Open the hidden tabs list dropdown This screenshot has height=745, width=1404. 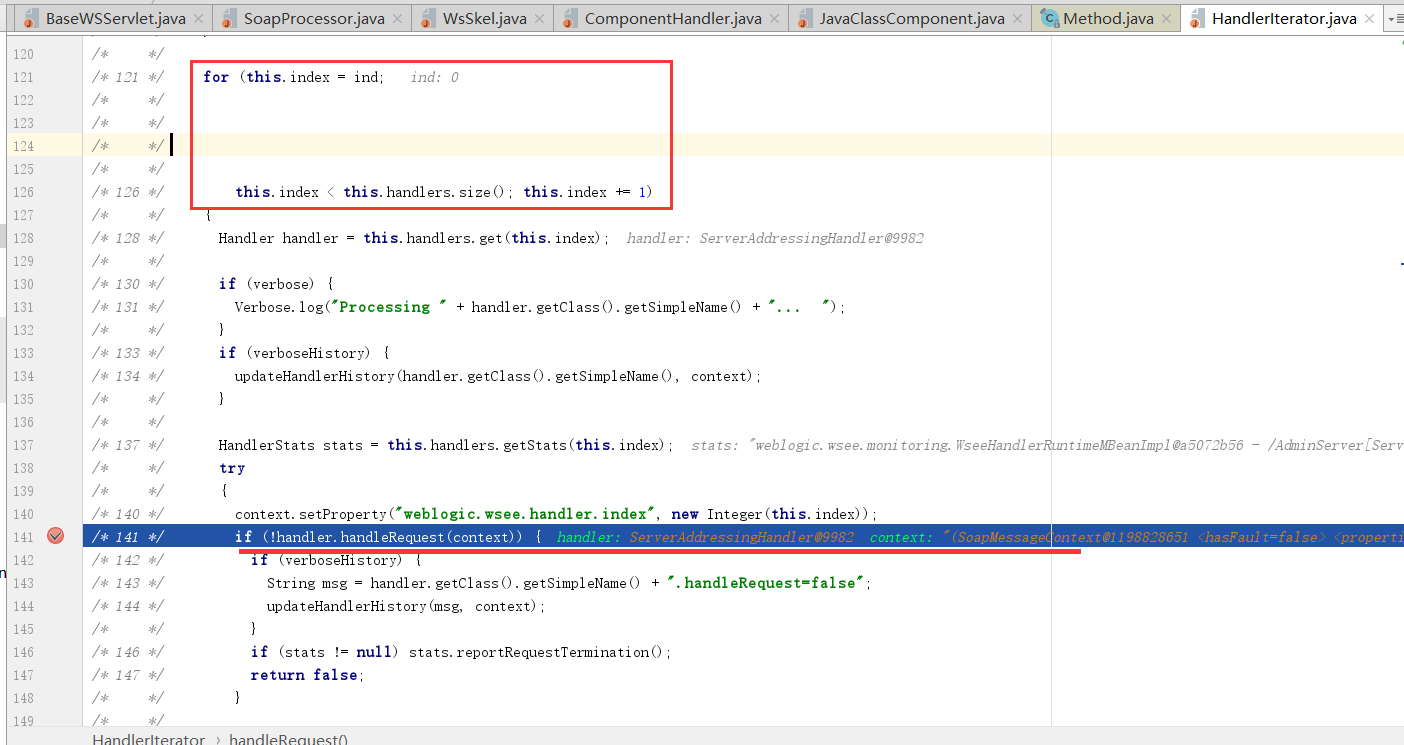click(x=1394, y=18)
